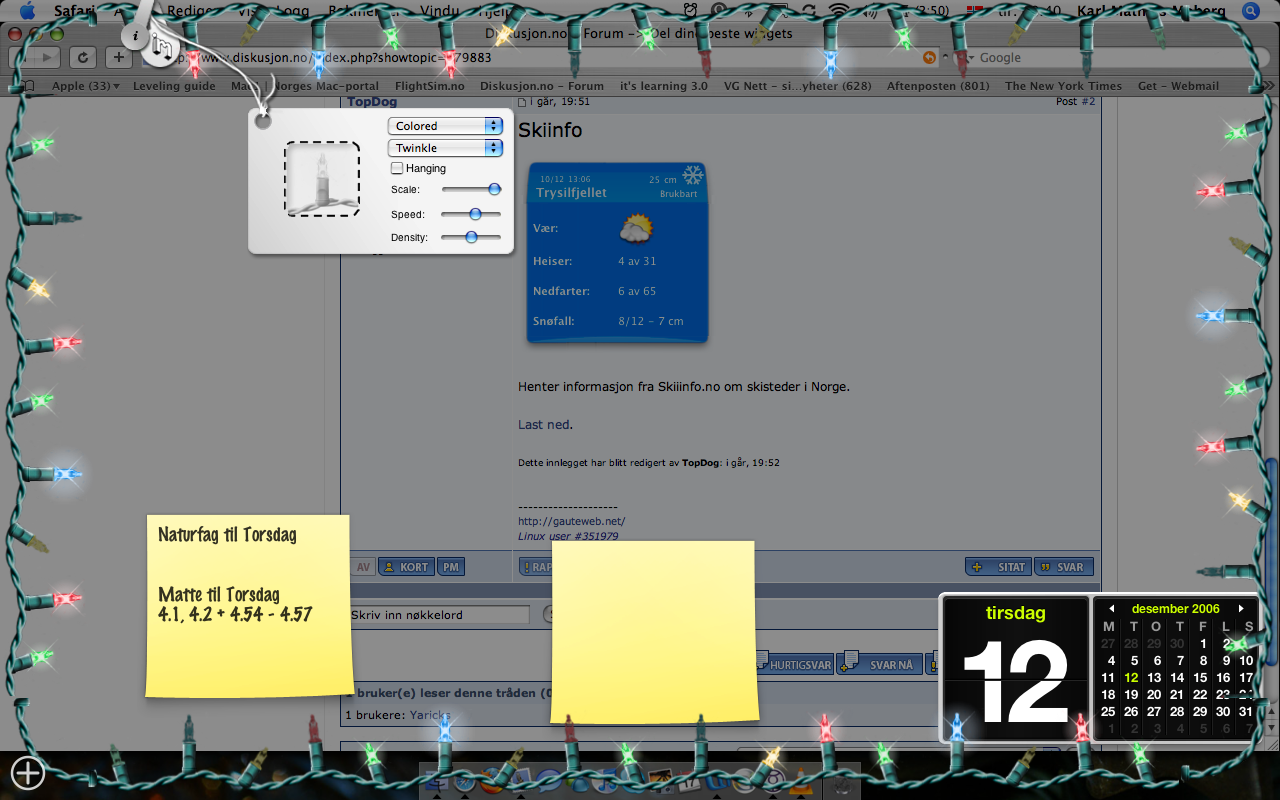
Task: Click desember 2006 calendar heading
Action: (x=1175, y=609)
